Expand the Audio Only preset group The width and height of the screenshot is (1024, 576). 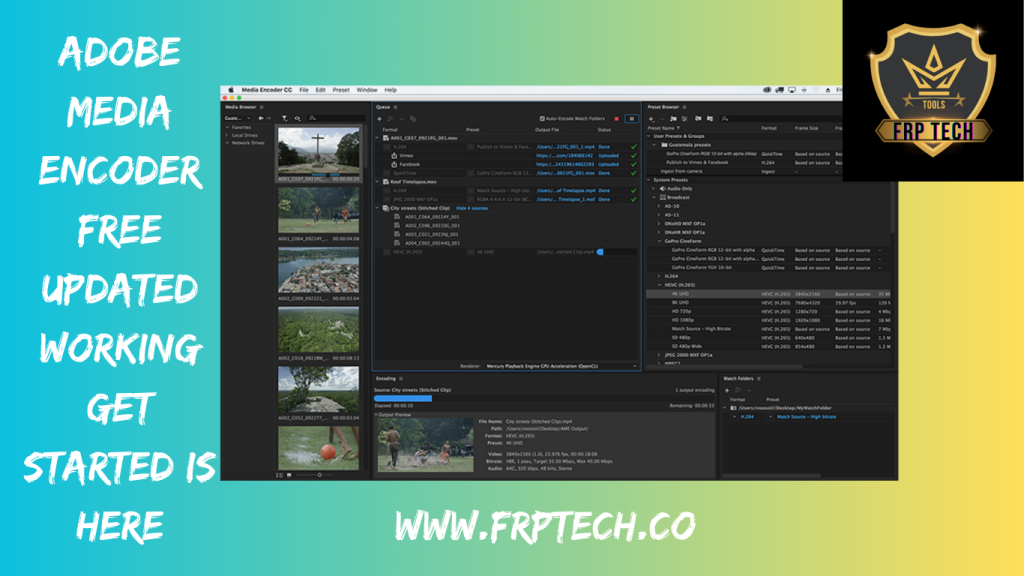tap(654, 188)
